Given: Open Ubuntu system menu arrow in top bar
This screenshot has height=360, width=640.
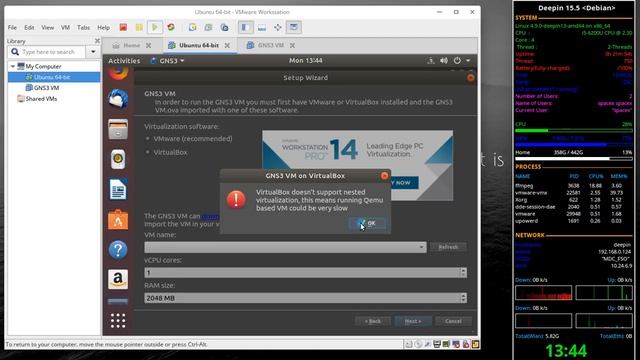Looking at the screenshot, I should click(x=468, y=61).
